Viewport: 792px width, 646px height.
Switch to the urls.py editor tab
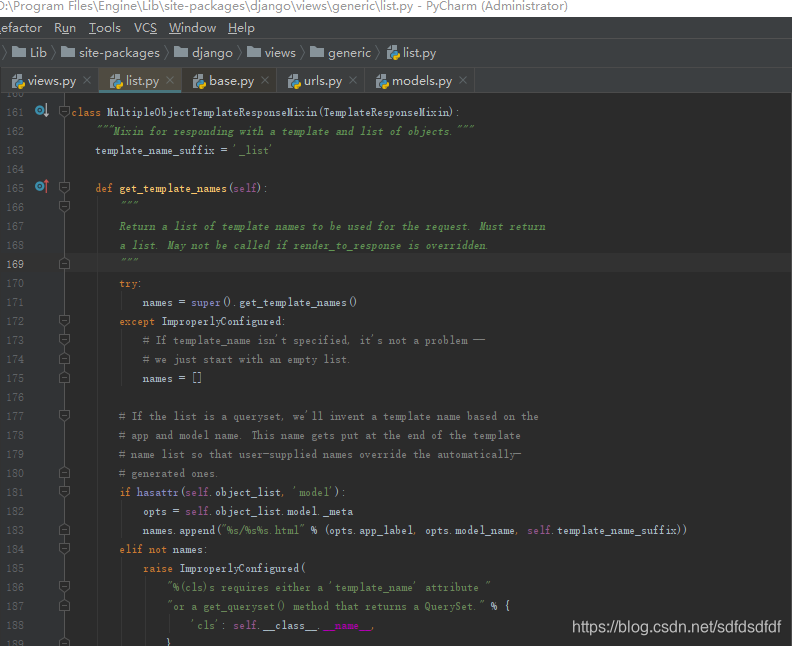coord(323,81)
